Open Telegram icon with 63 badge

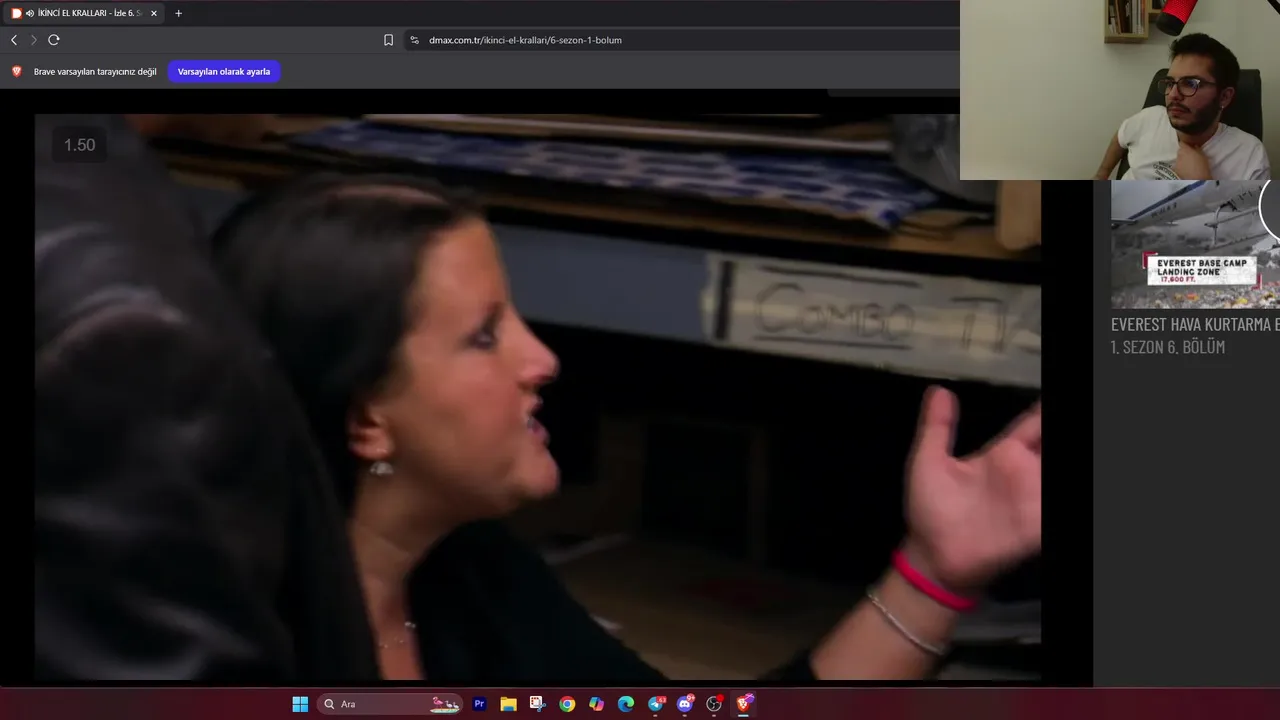pyautogui.click(x=656, y=704)
